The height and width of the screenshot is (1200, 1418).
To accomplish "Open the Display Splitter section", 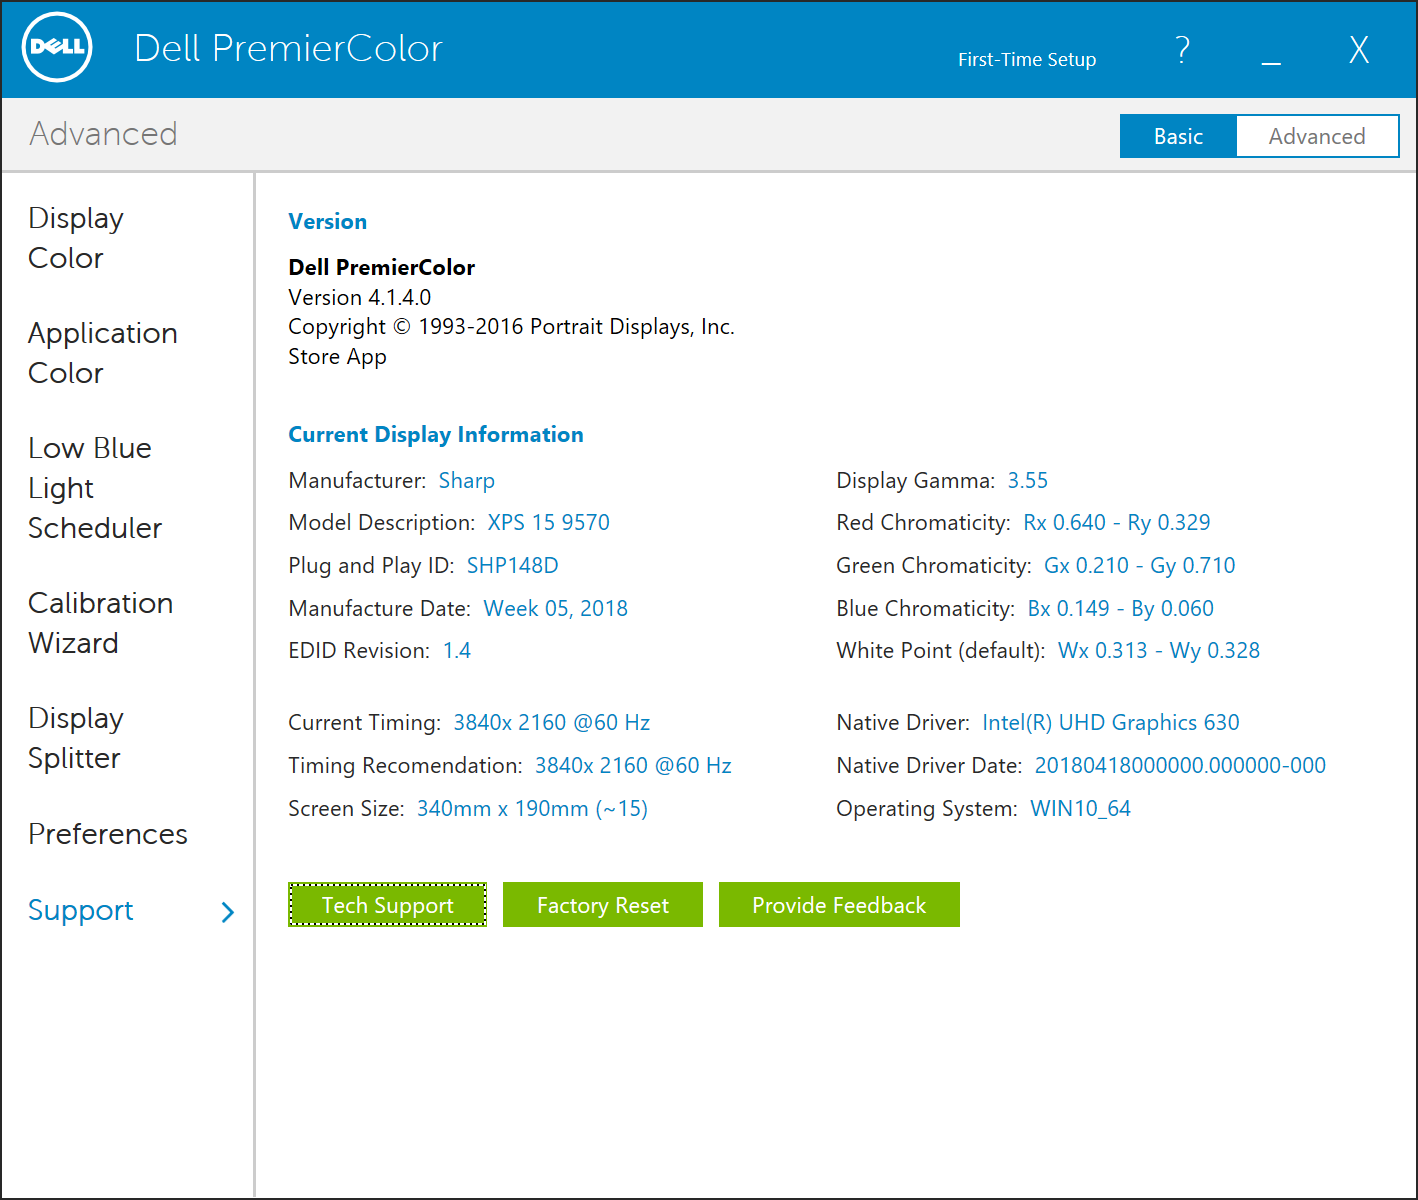I will [76, 738].
